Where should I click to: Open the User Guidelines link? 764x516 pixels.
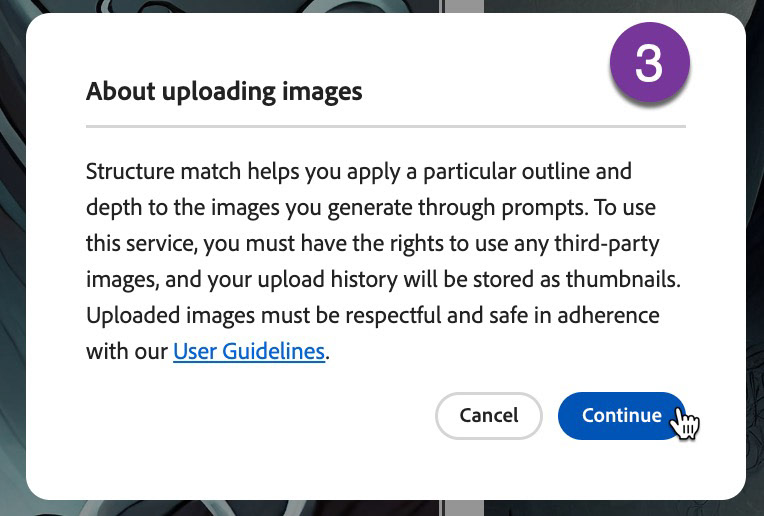coord(249,351)
